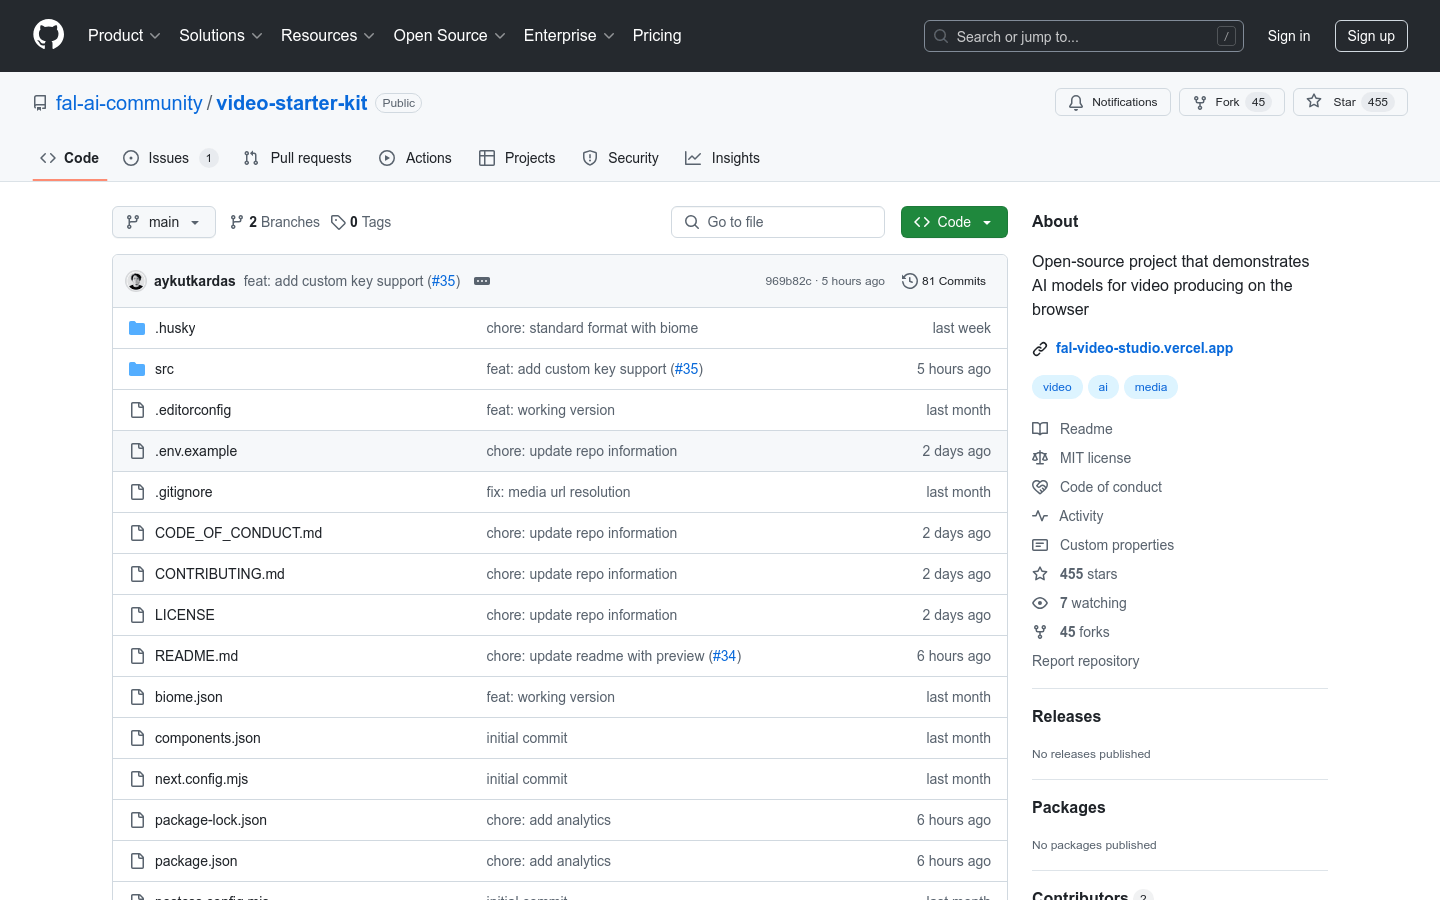The image size is (1440, 900).
Task: Open the GitHub homepage logo
Action: click(x=48, y=35)
